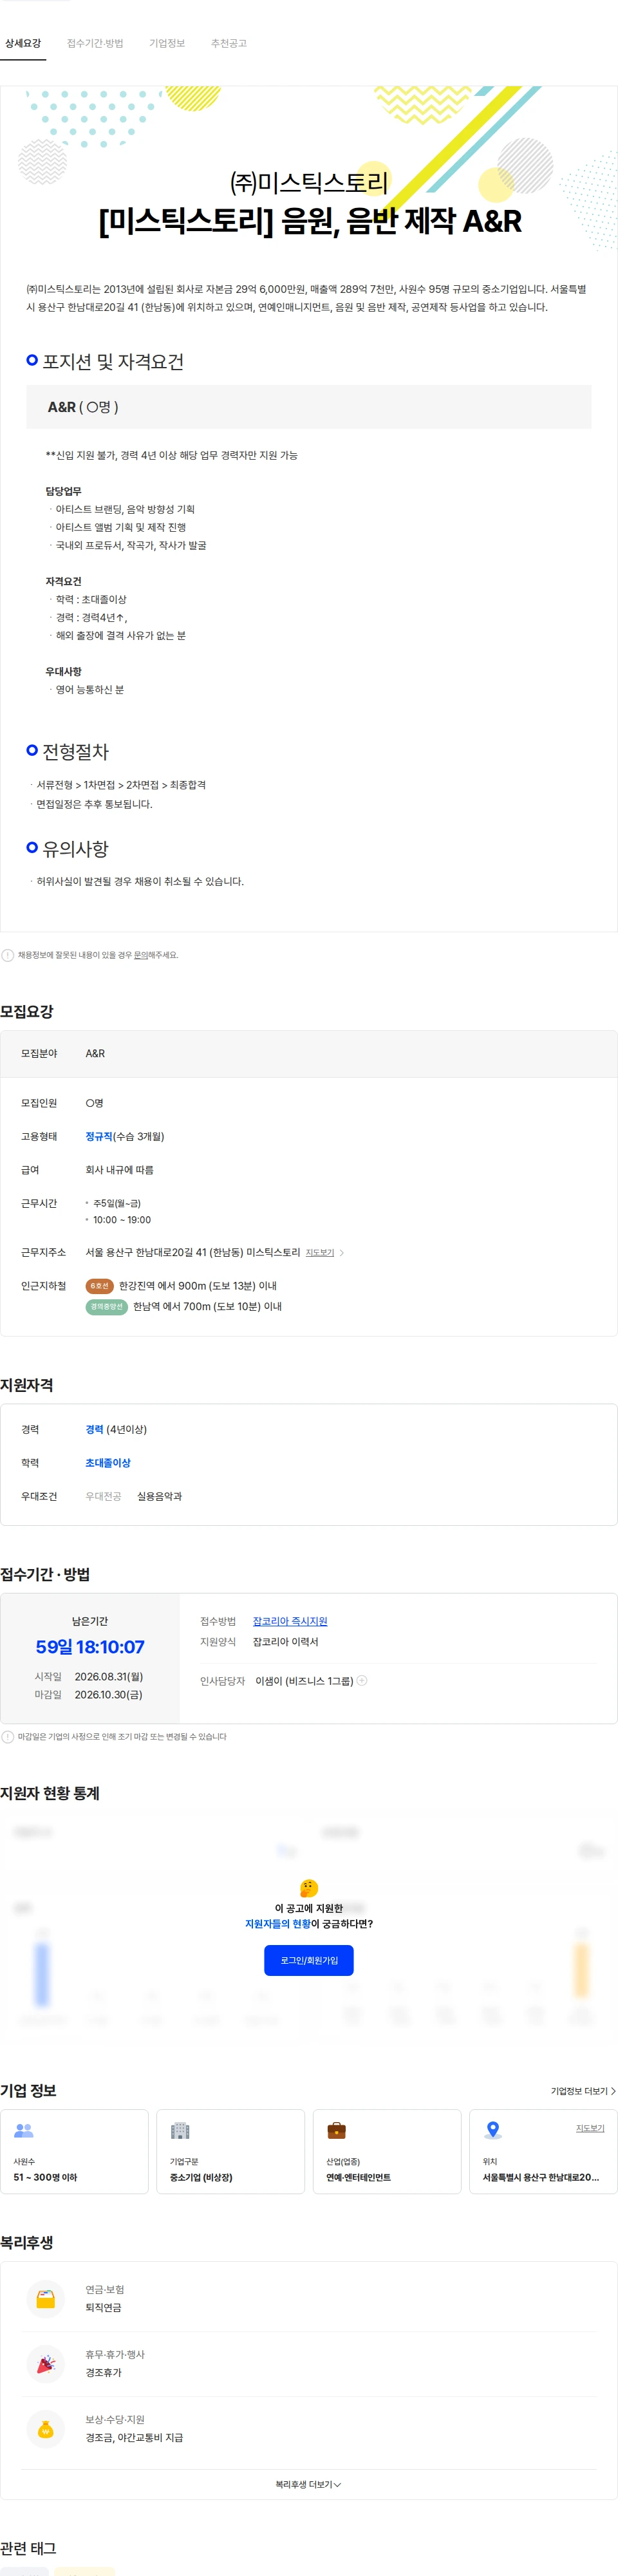Switch to the 상세요강 tab
Image resolution: width=618 pixels, height=2576 pixels.
click(23, 43)
